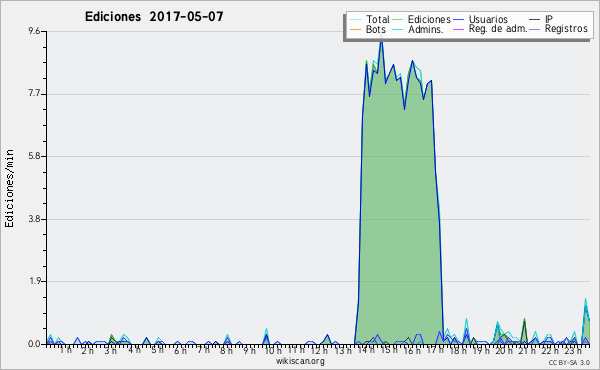Select the 'Ediciones' legend entry

pyautogui.click(x=421, y=19)
